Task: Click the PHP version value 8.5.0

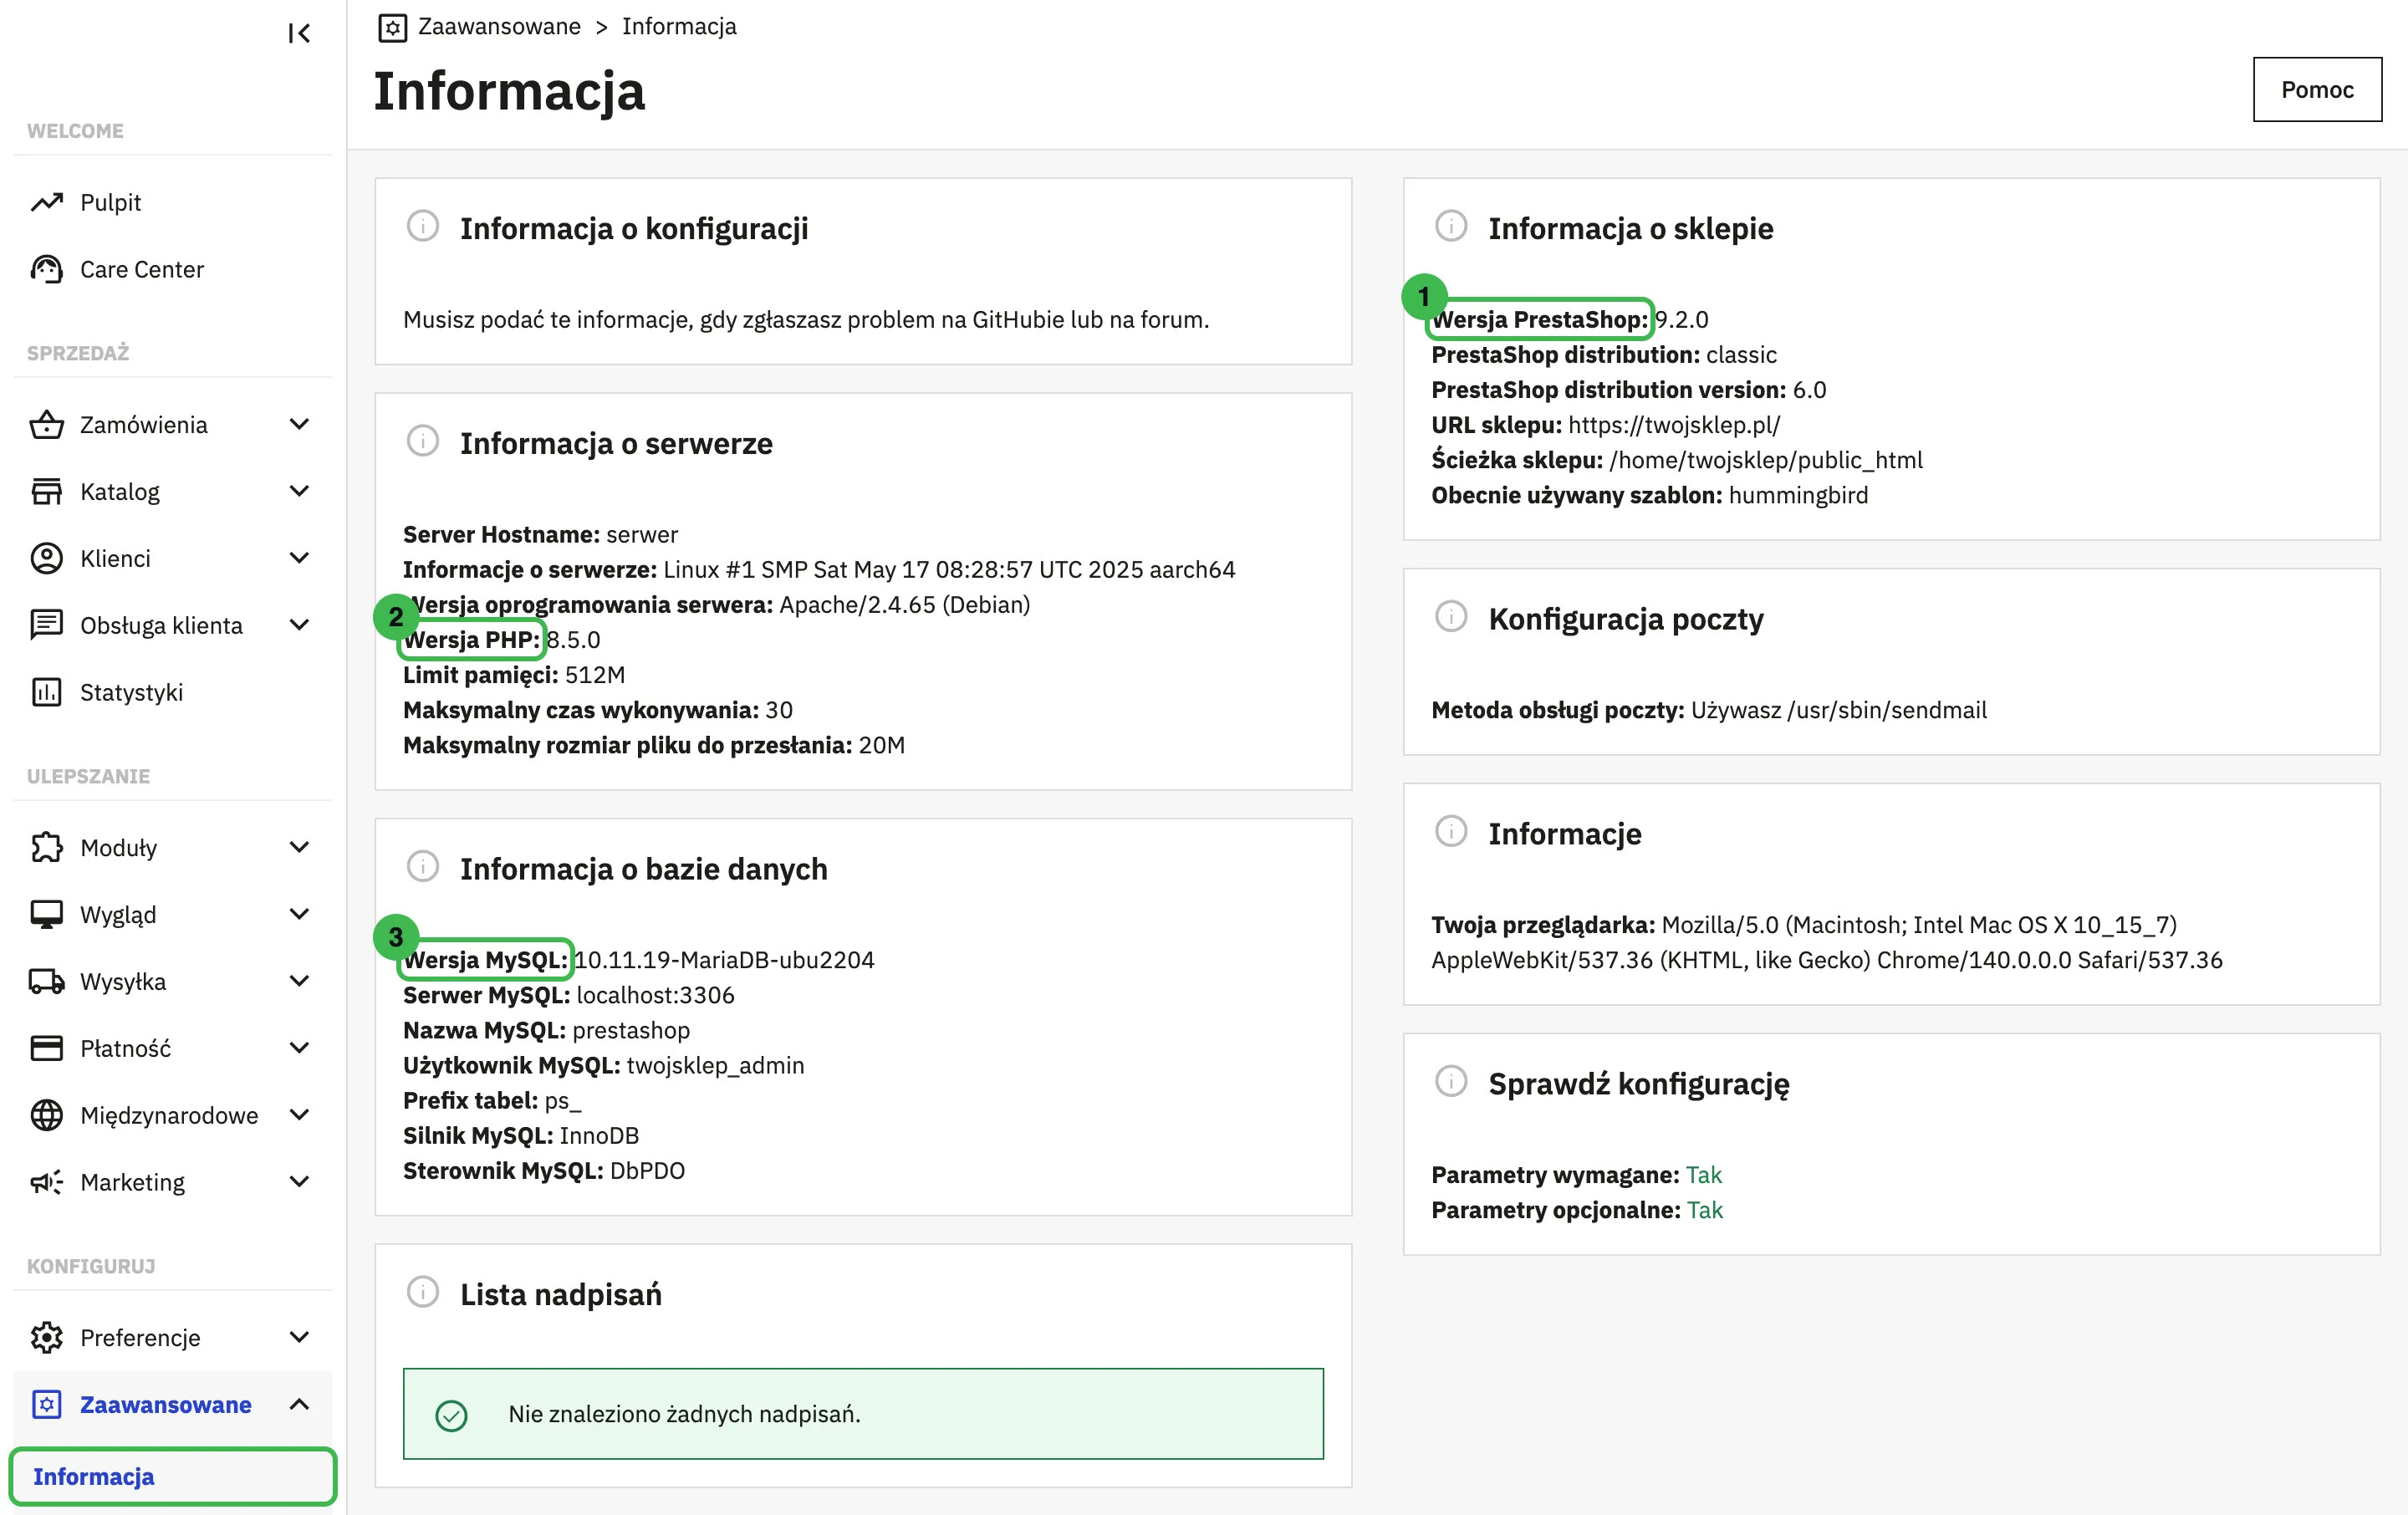Action: coord(574,640)
